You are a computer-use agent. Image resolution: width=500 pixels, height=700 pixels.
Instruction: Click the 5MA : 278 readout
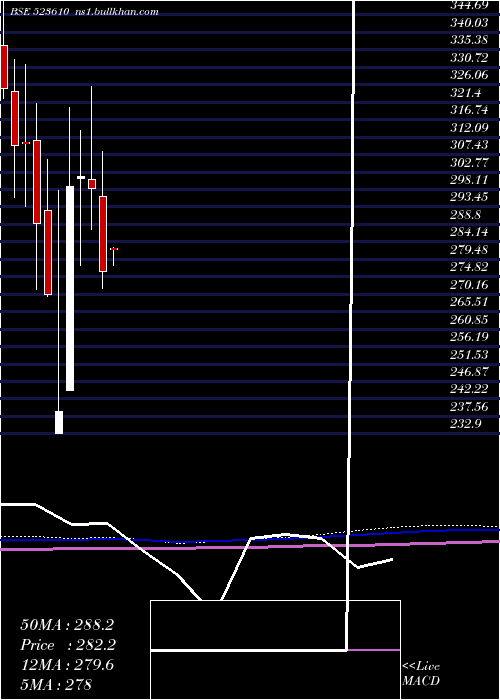(x=56, y=684)
